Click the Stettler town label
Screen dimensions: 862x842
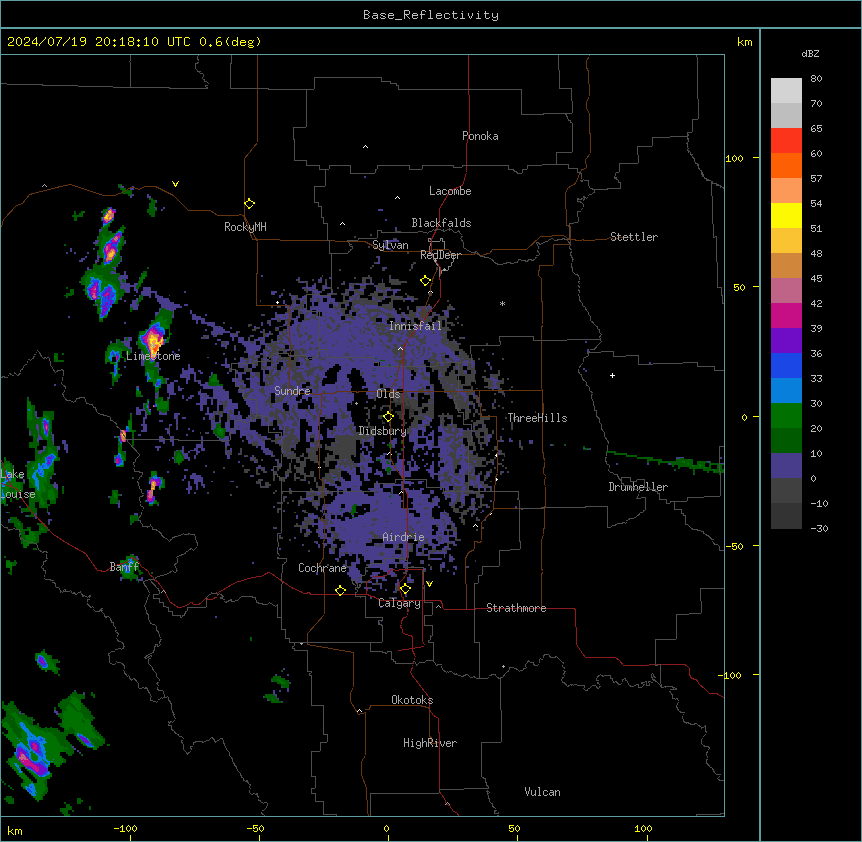633,237
